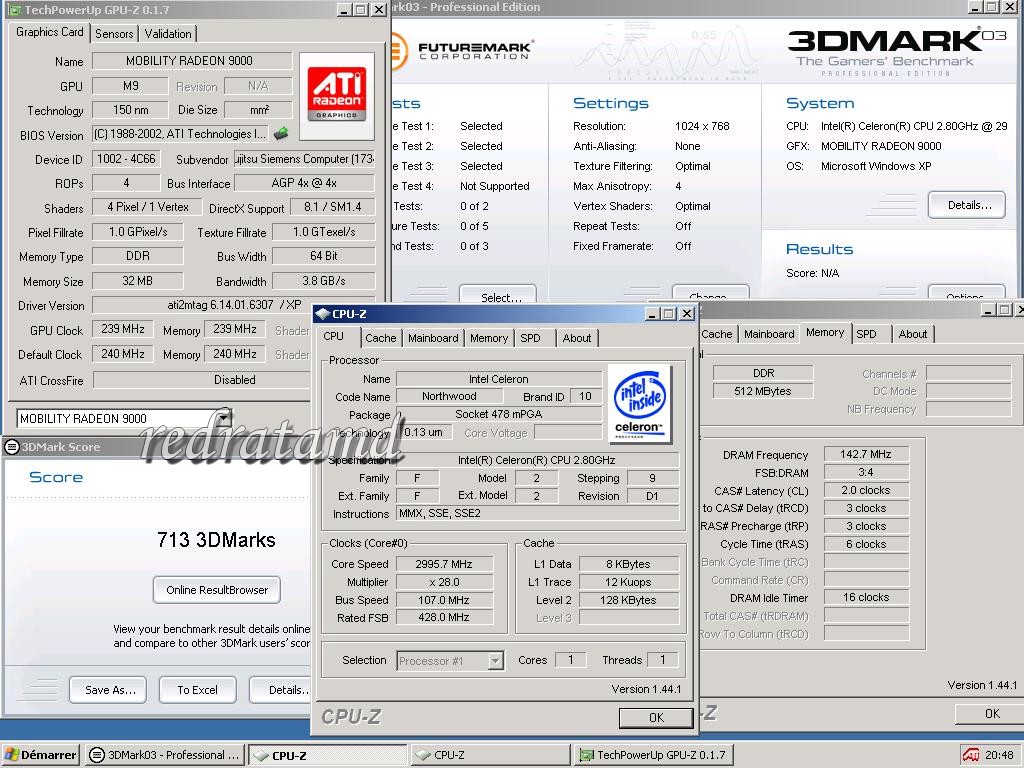Open Cache tab in front CPU-Z window
Image resolution: width=1024 pixels, height=768 pixels.
[380, 338]
